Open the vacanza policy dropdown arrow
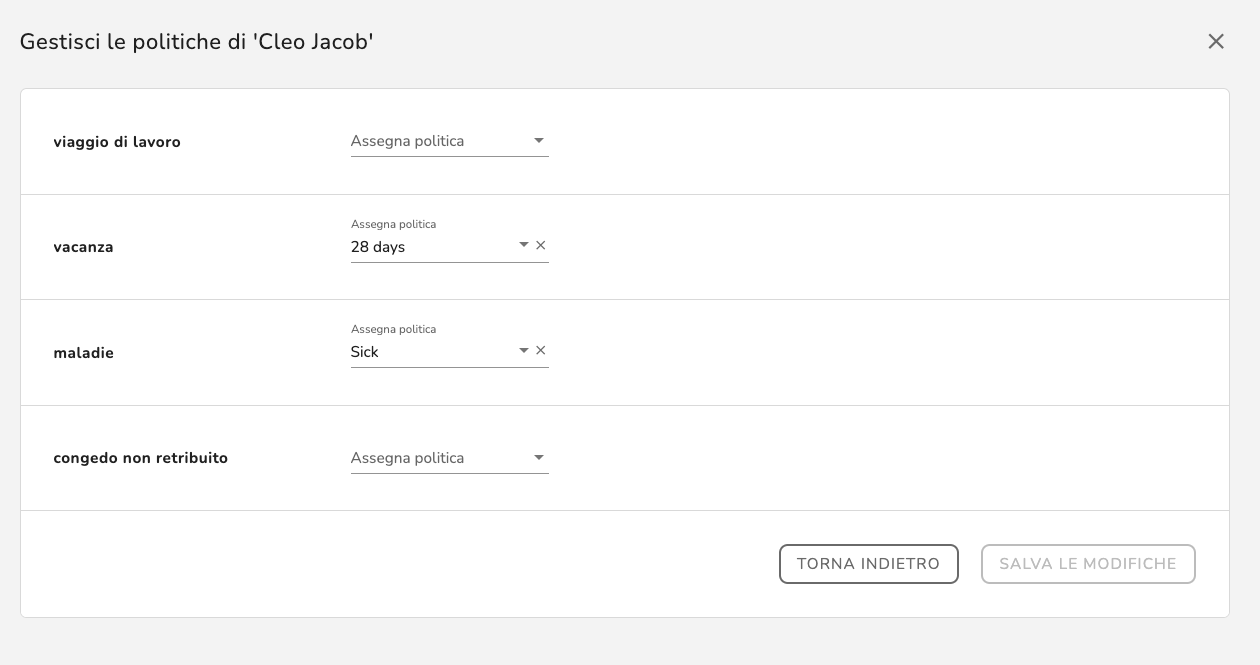The image size is (1260, 665). 523,245
